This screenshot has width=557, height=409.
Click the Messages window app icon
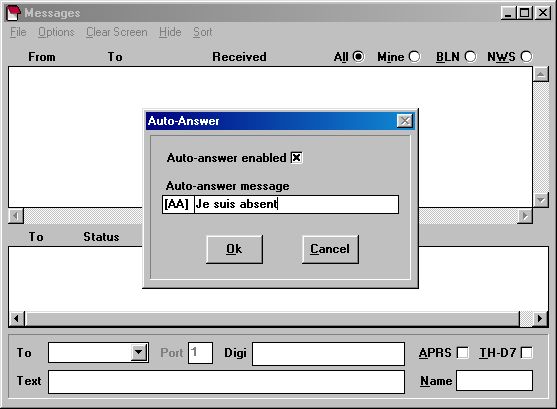point(13,13)
